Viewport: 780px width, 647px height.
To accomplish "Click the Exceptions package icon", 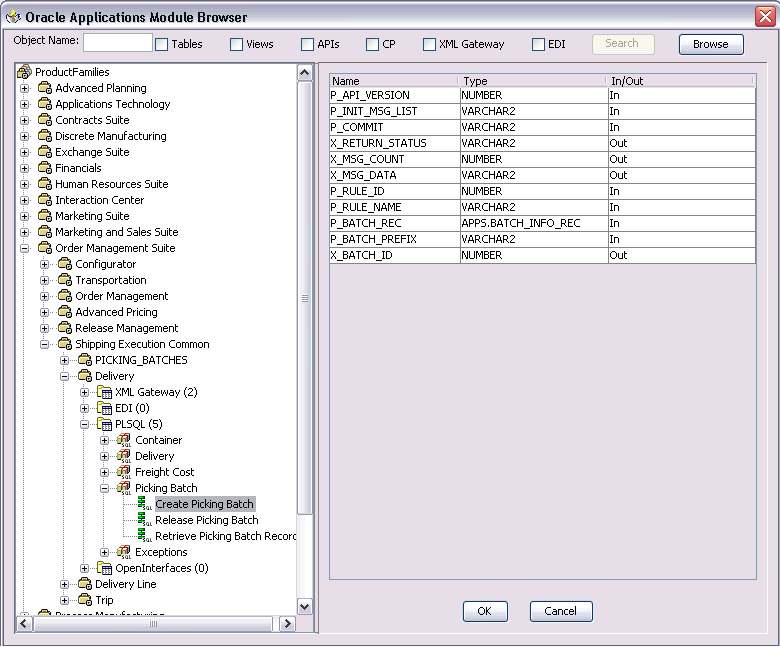I will (x=123, y=552).
